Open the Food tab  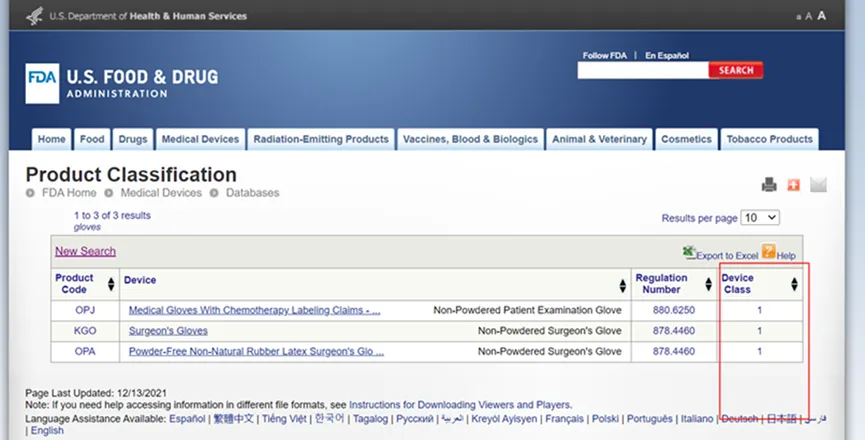pyautogui.click(x=92, y=139)
